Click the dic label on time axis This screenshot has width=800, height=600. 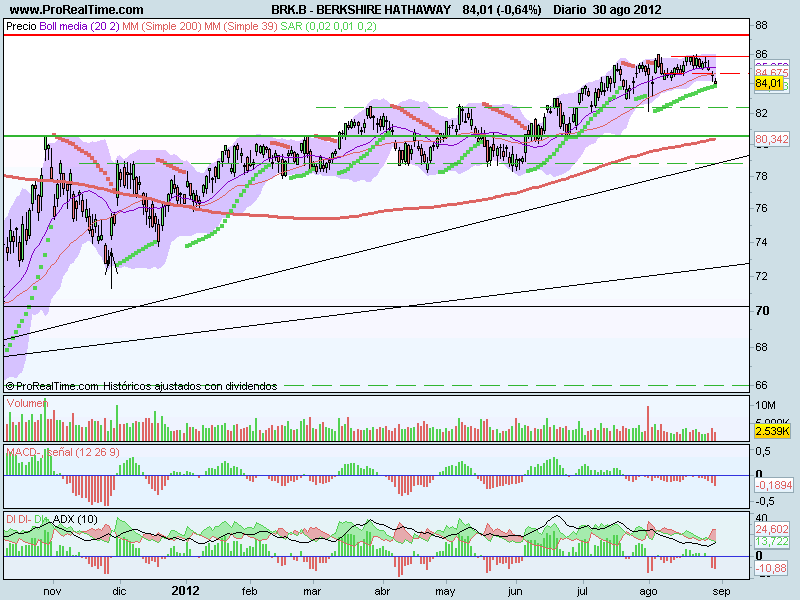119,592
